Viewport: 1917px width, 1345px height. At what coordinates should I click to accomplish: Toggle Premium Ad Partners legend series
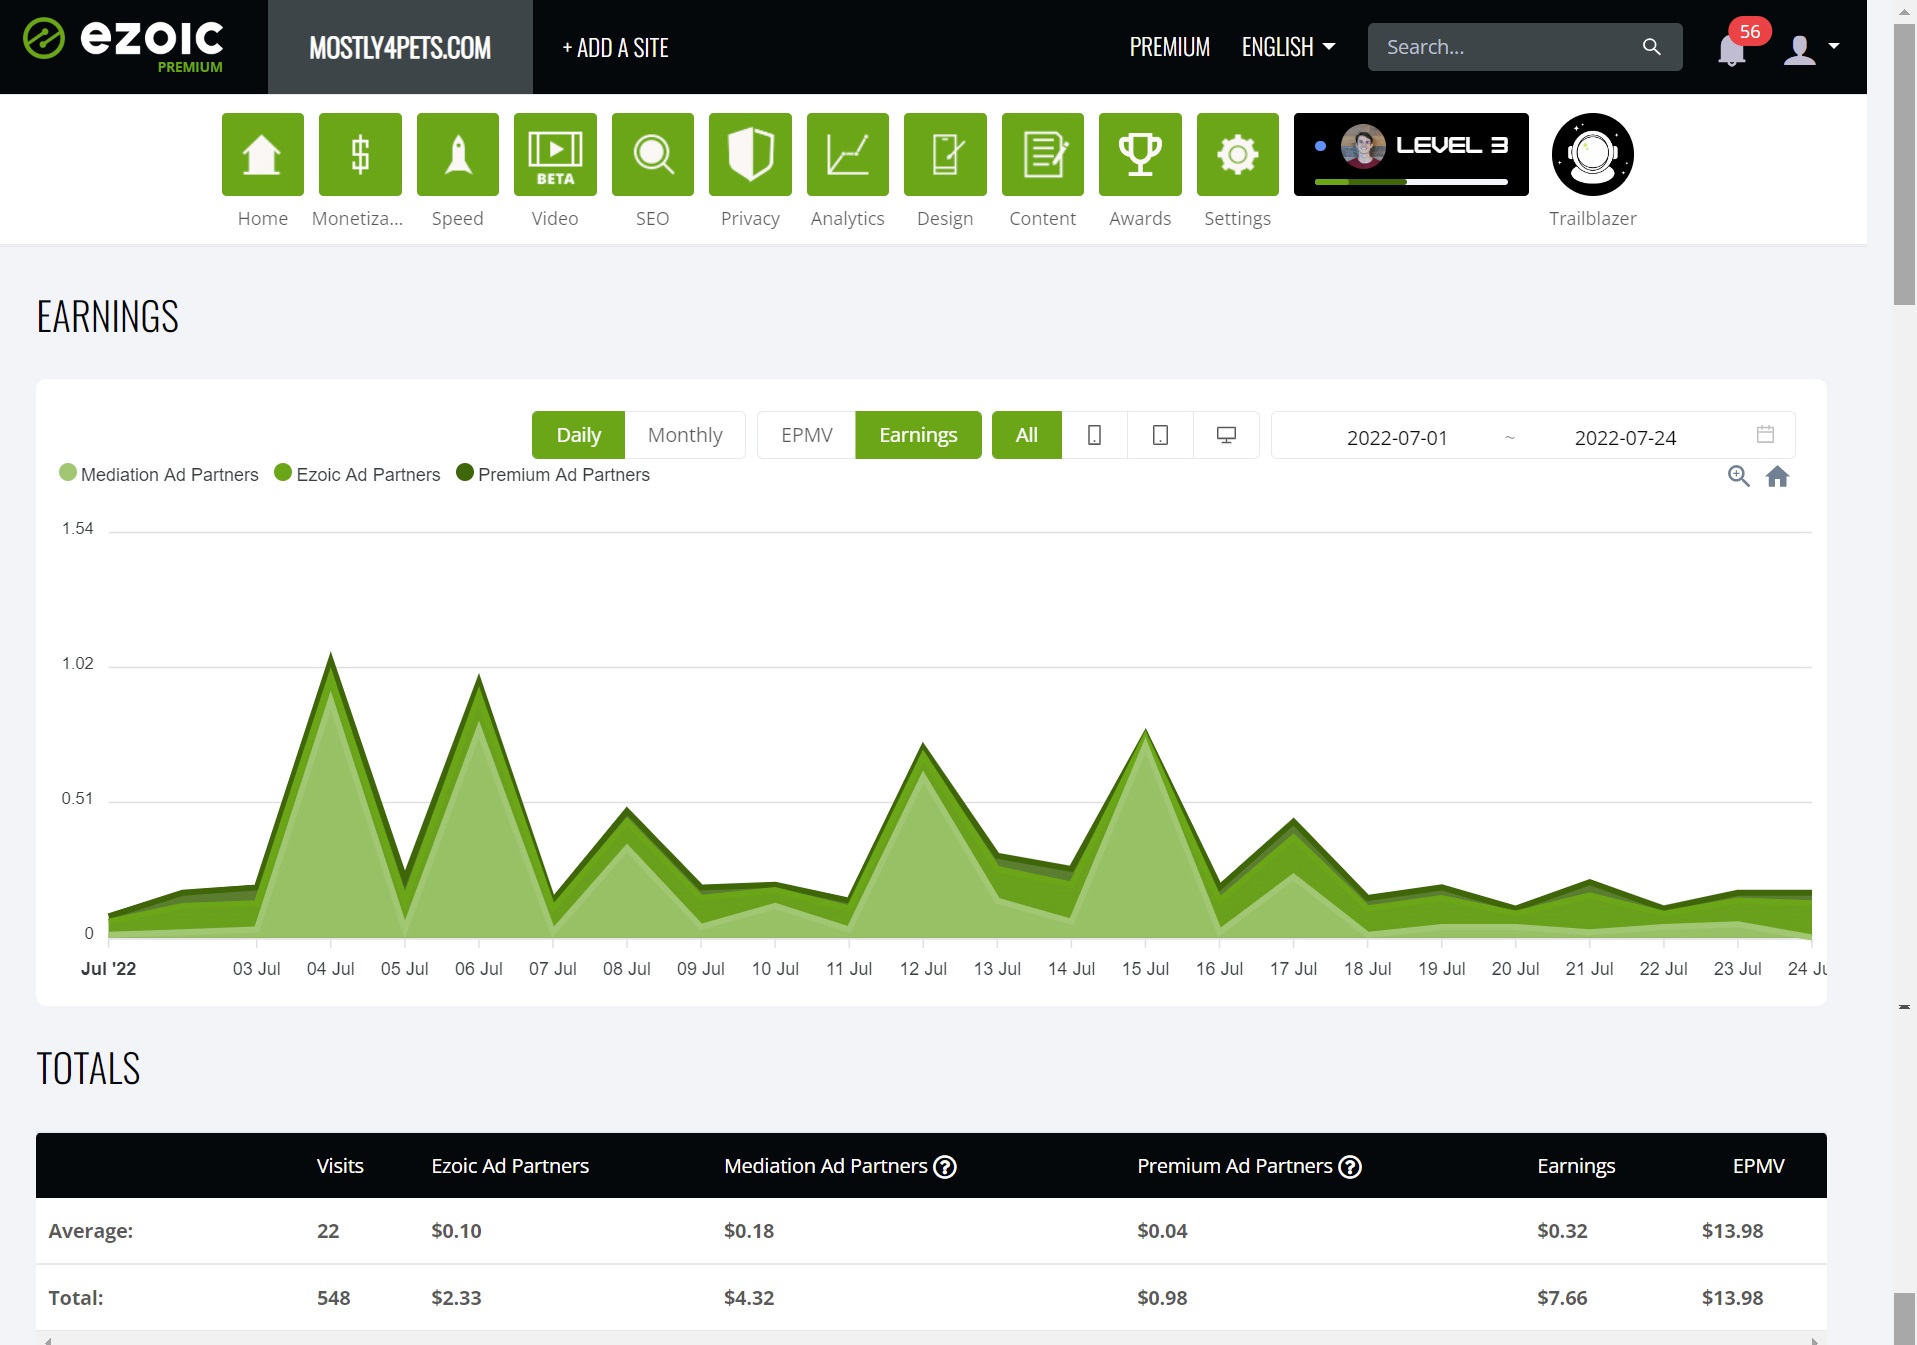pos(553,474)
